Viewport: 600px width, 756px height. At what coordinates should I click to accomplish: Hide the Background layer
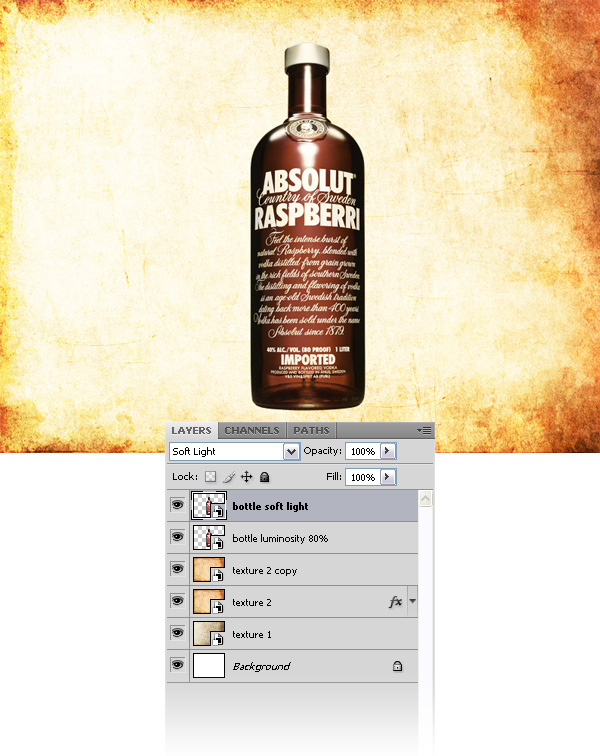(x=177, y=665)
